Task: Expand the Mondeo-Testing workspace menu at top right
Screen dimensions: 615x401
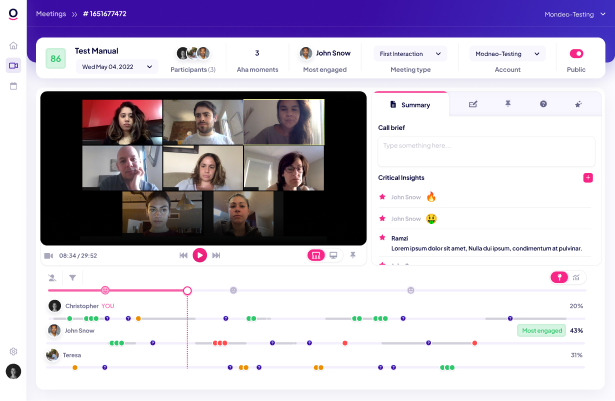Action: point(575,15)
